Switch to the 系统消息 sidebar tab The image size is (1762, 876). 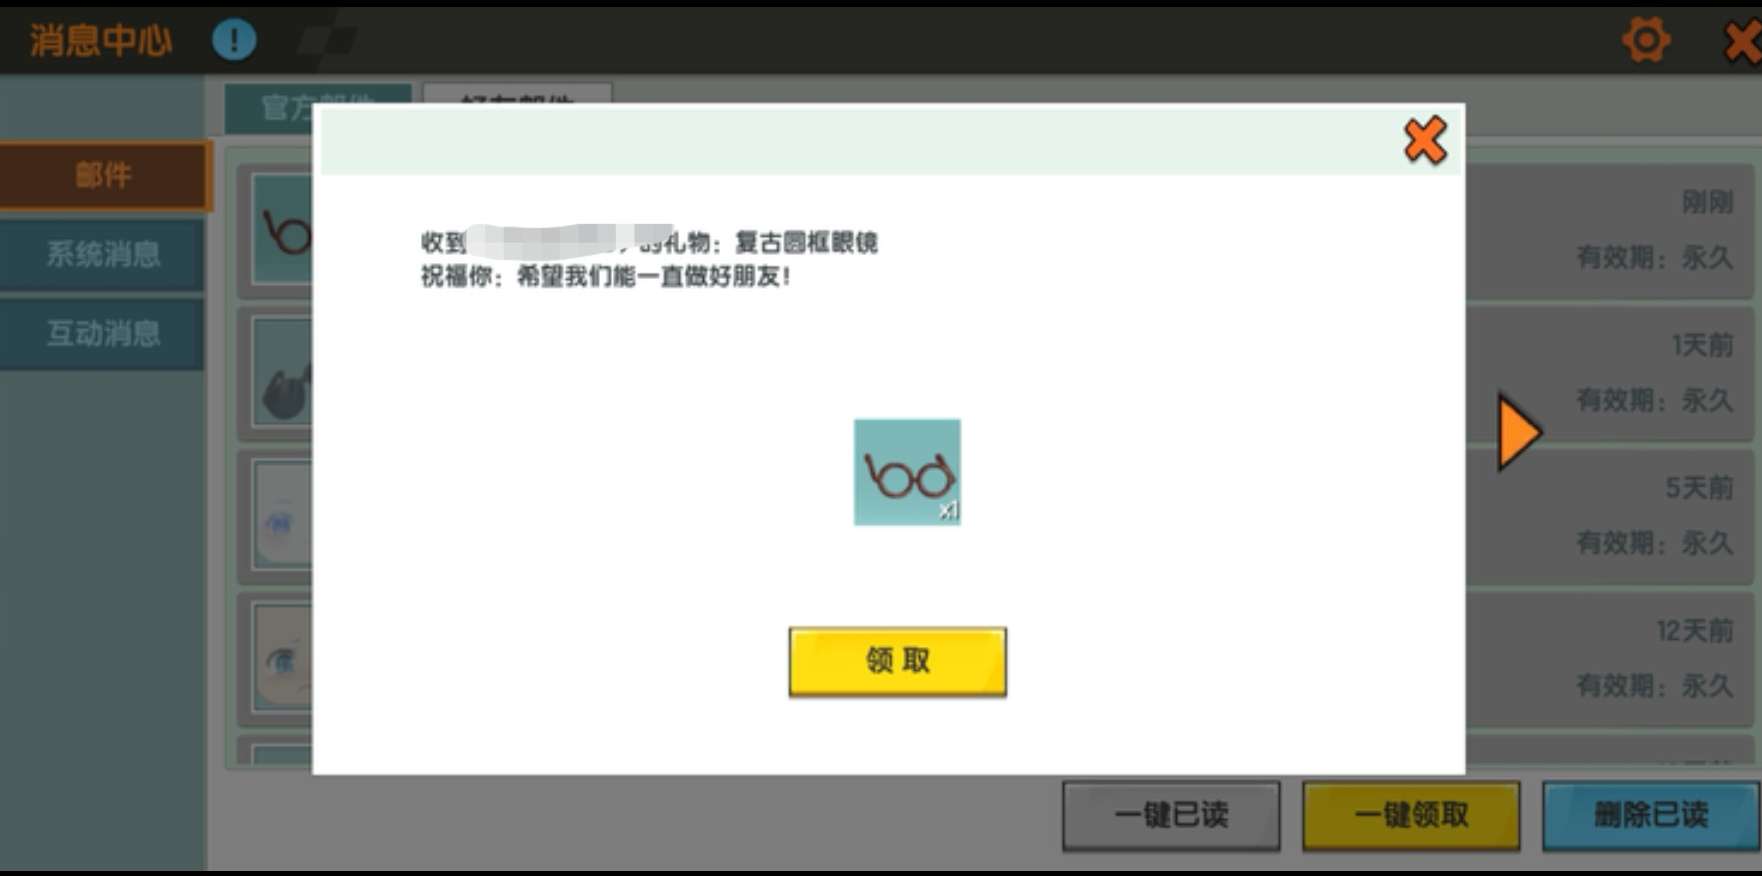103,254
